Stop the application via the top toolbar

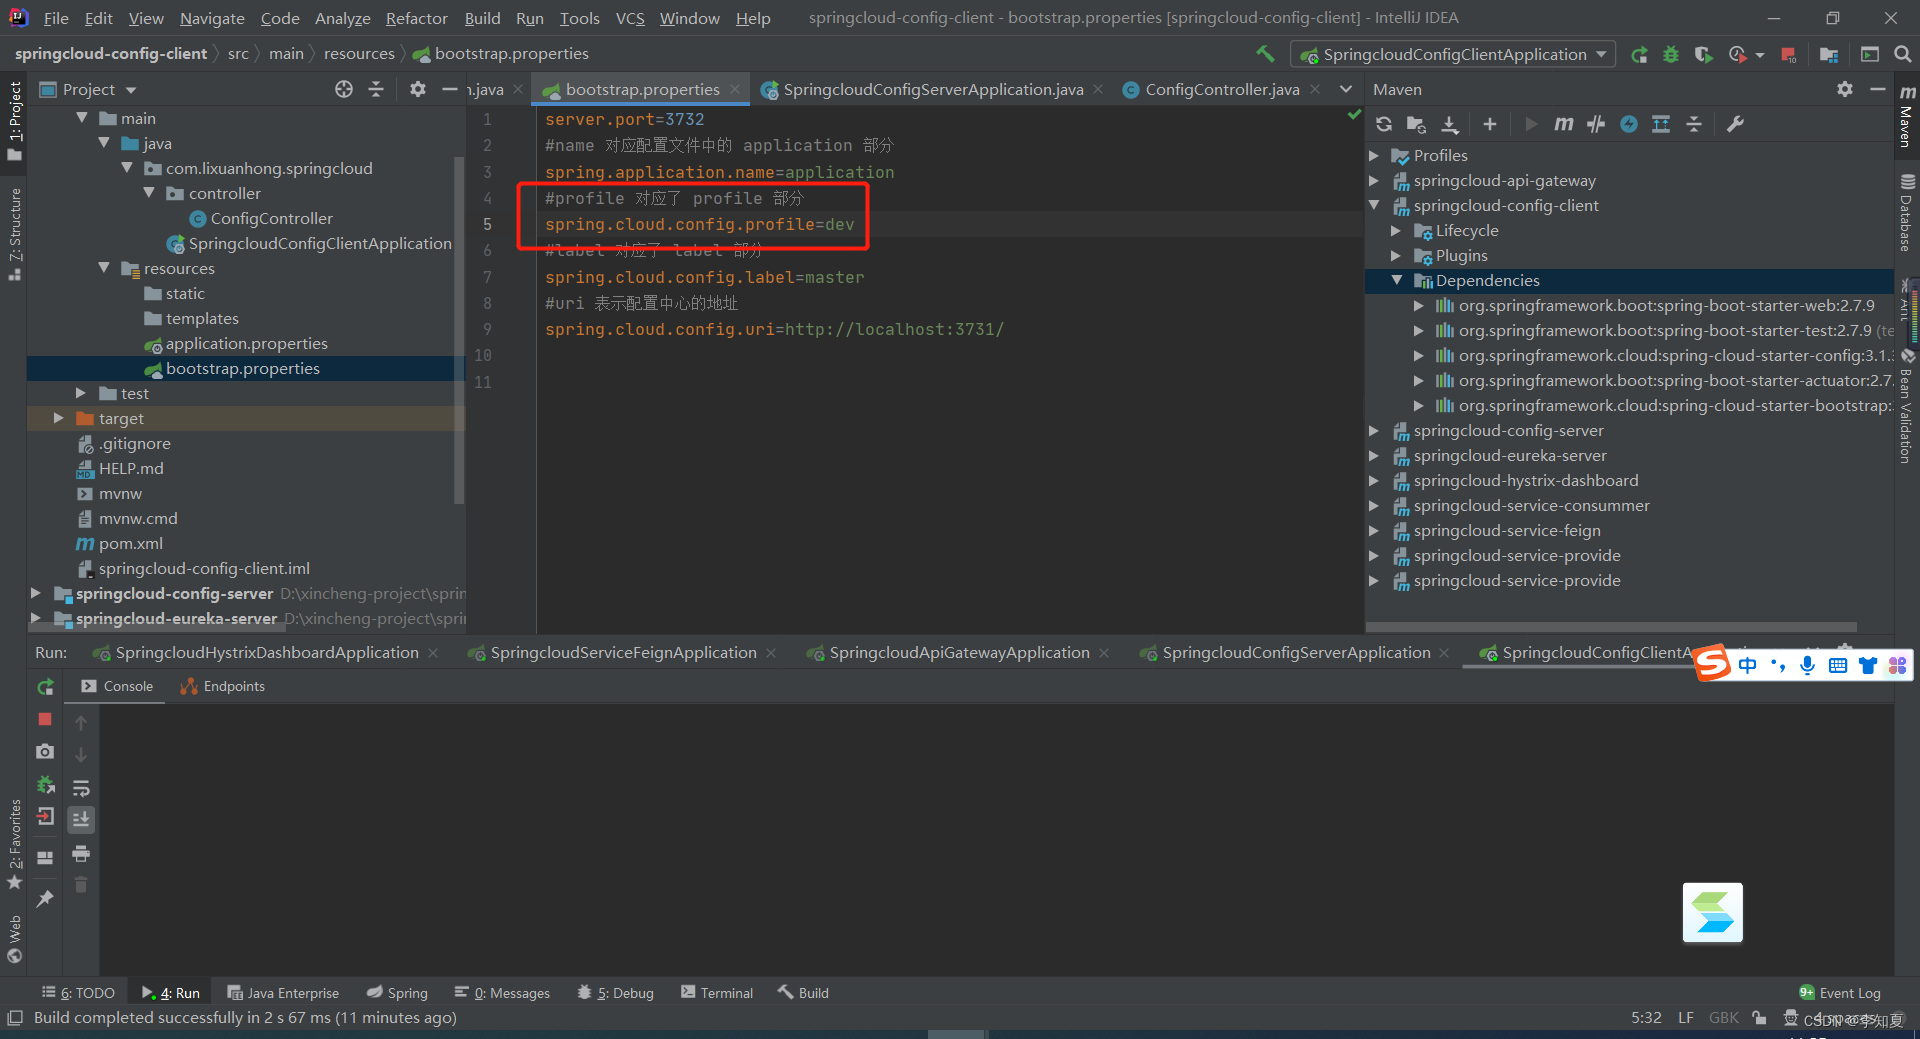coord(1789,55)
